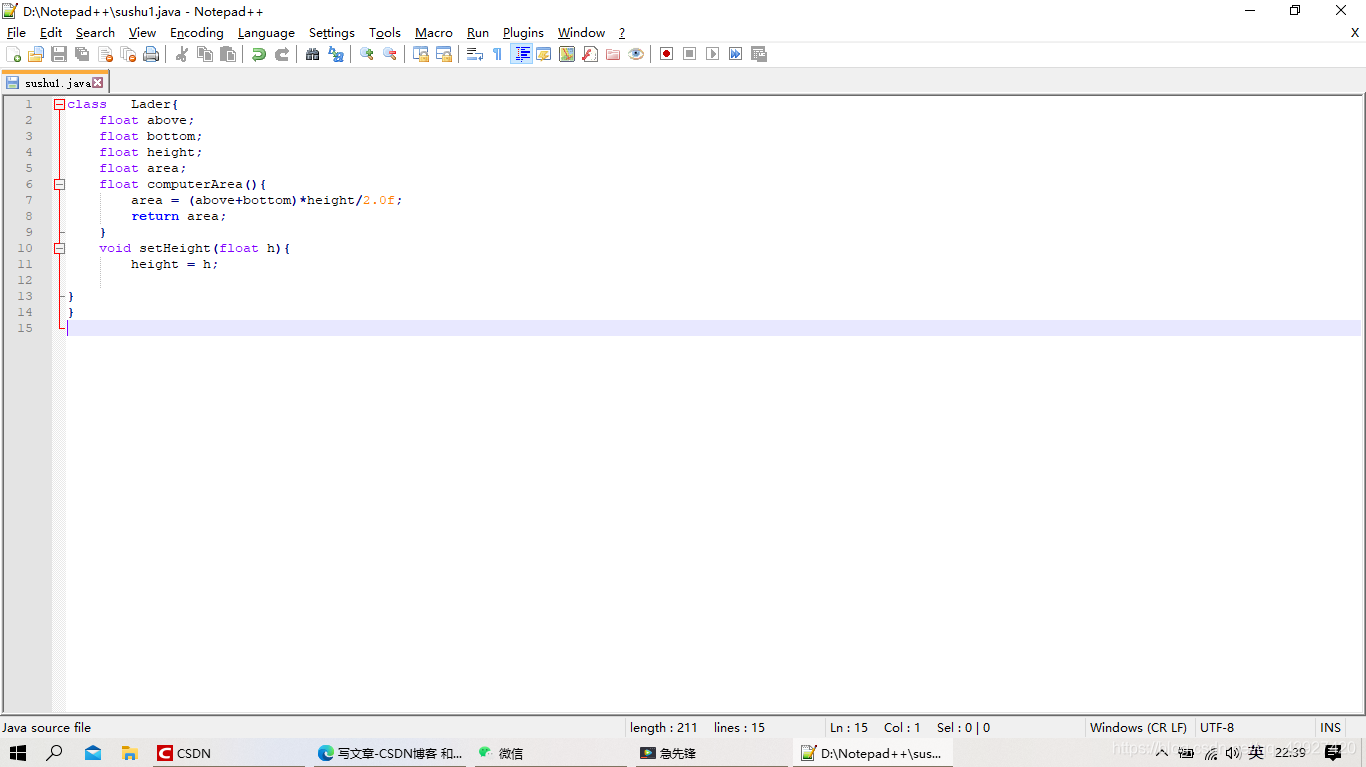Image resolution: width=1366 pixels, height=767 pixels.
Task: Collapse the class Lader fold on line 1
Action: [x=59, y=104]
